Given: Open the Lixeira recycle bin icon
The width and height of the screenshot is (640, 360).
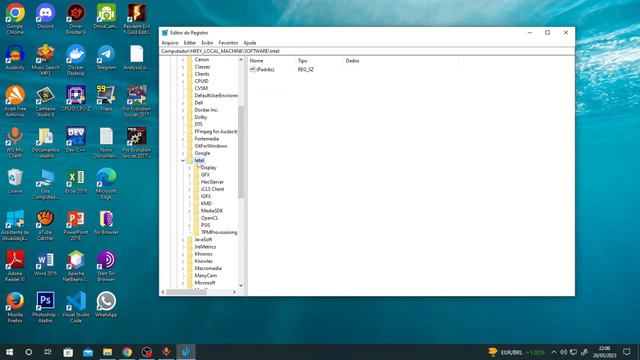Looking at the screenshot, I should tap(15, 181).
